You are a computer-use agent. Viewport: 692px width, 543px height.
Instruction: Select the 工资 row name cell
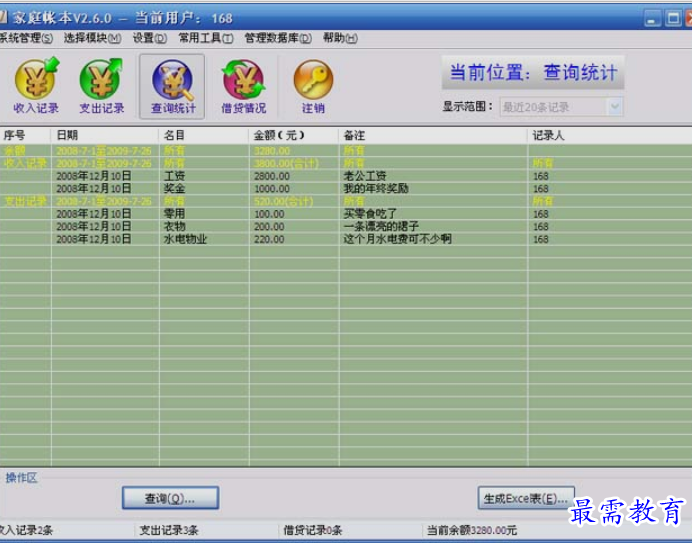(174, 176)
